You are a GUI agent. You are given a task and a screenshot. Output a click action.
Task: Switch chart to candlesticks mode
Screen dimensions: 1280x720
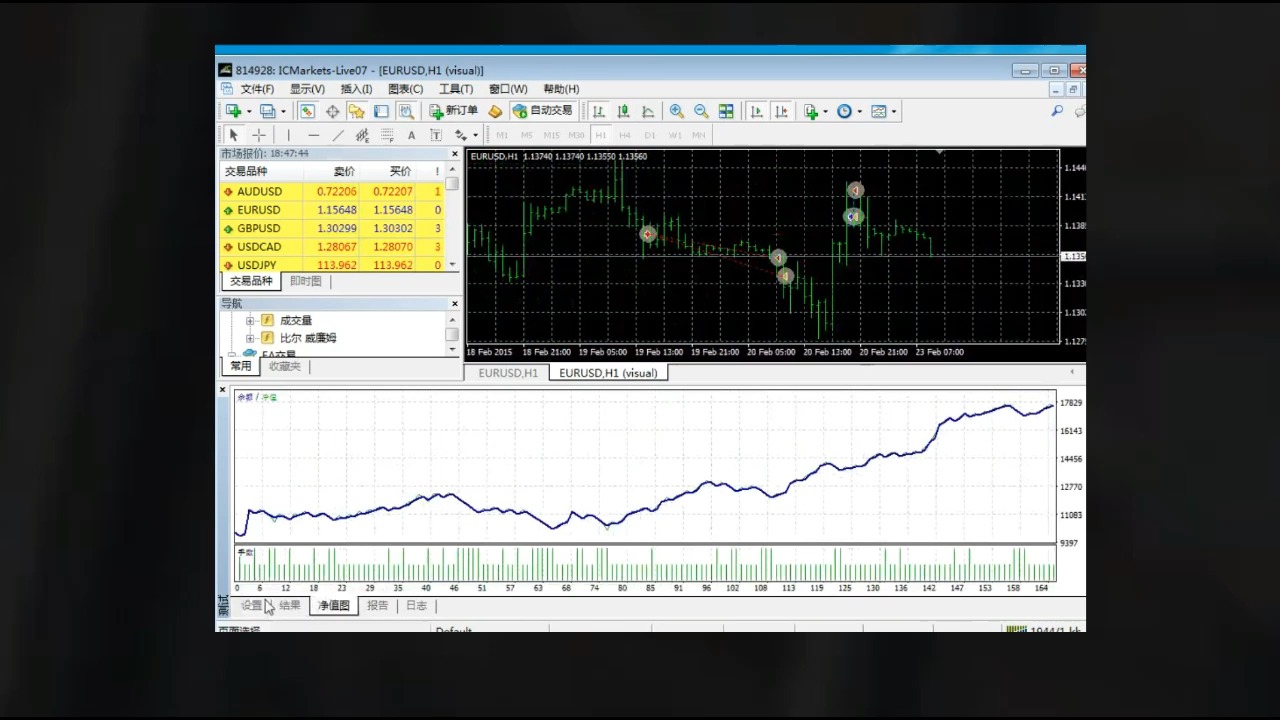[x=623, y=111]
